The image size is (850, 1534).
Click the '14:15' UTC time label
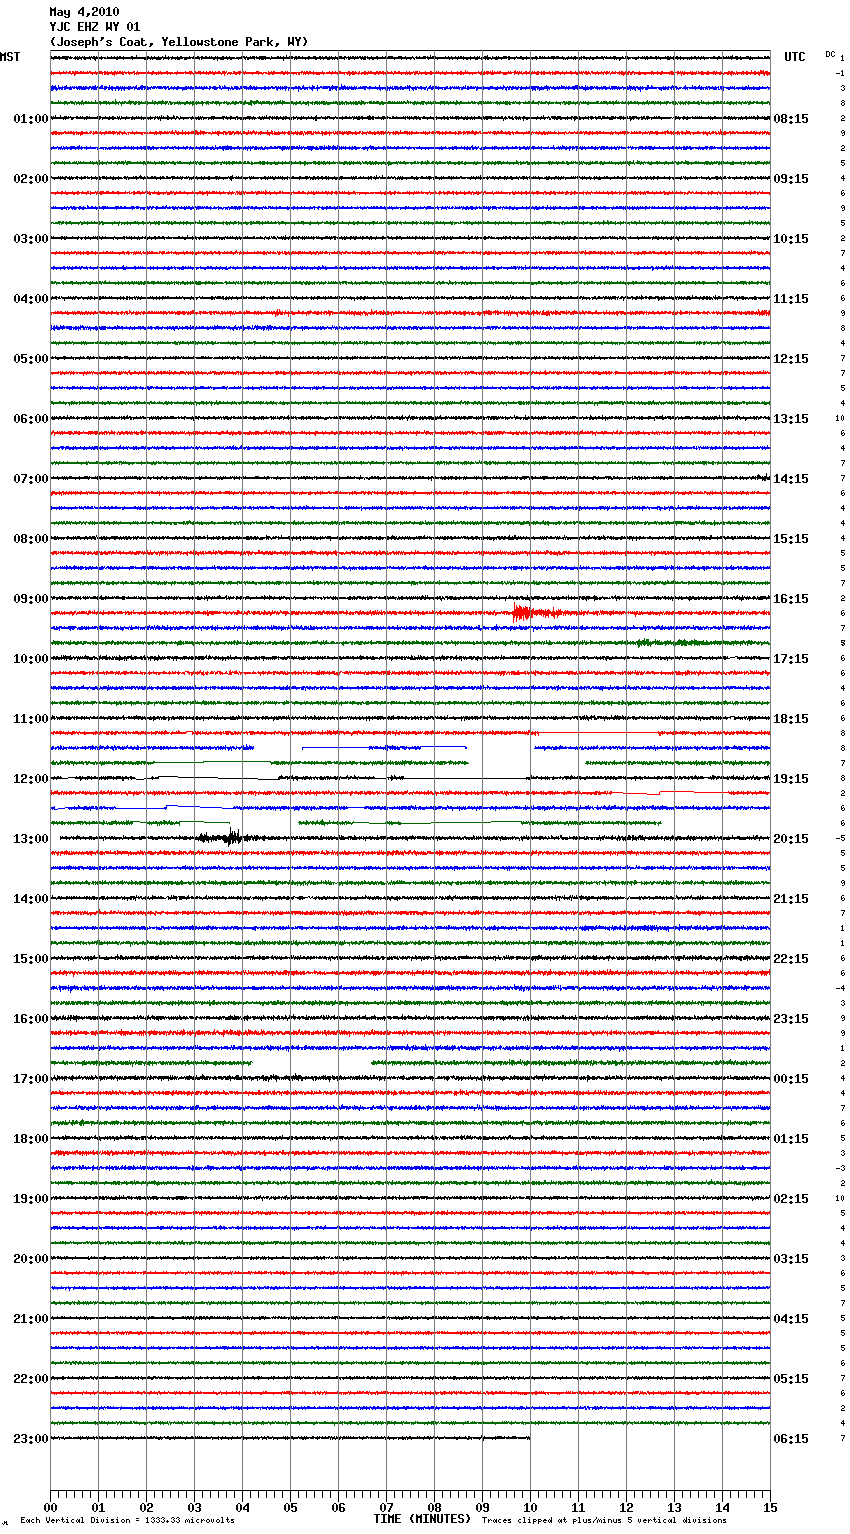pyautogui.click(x=791, y=479)
